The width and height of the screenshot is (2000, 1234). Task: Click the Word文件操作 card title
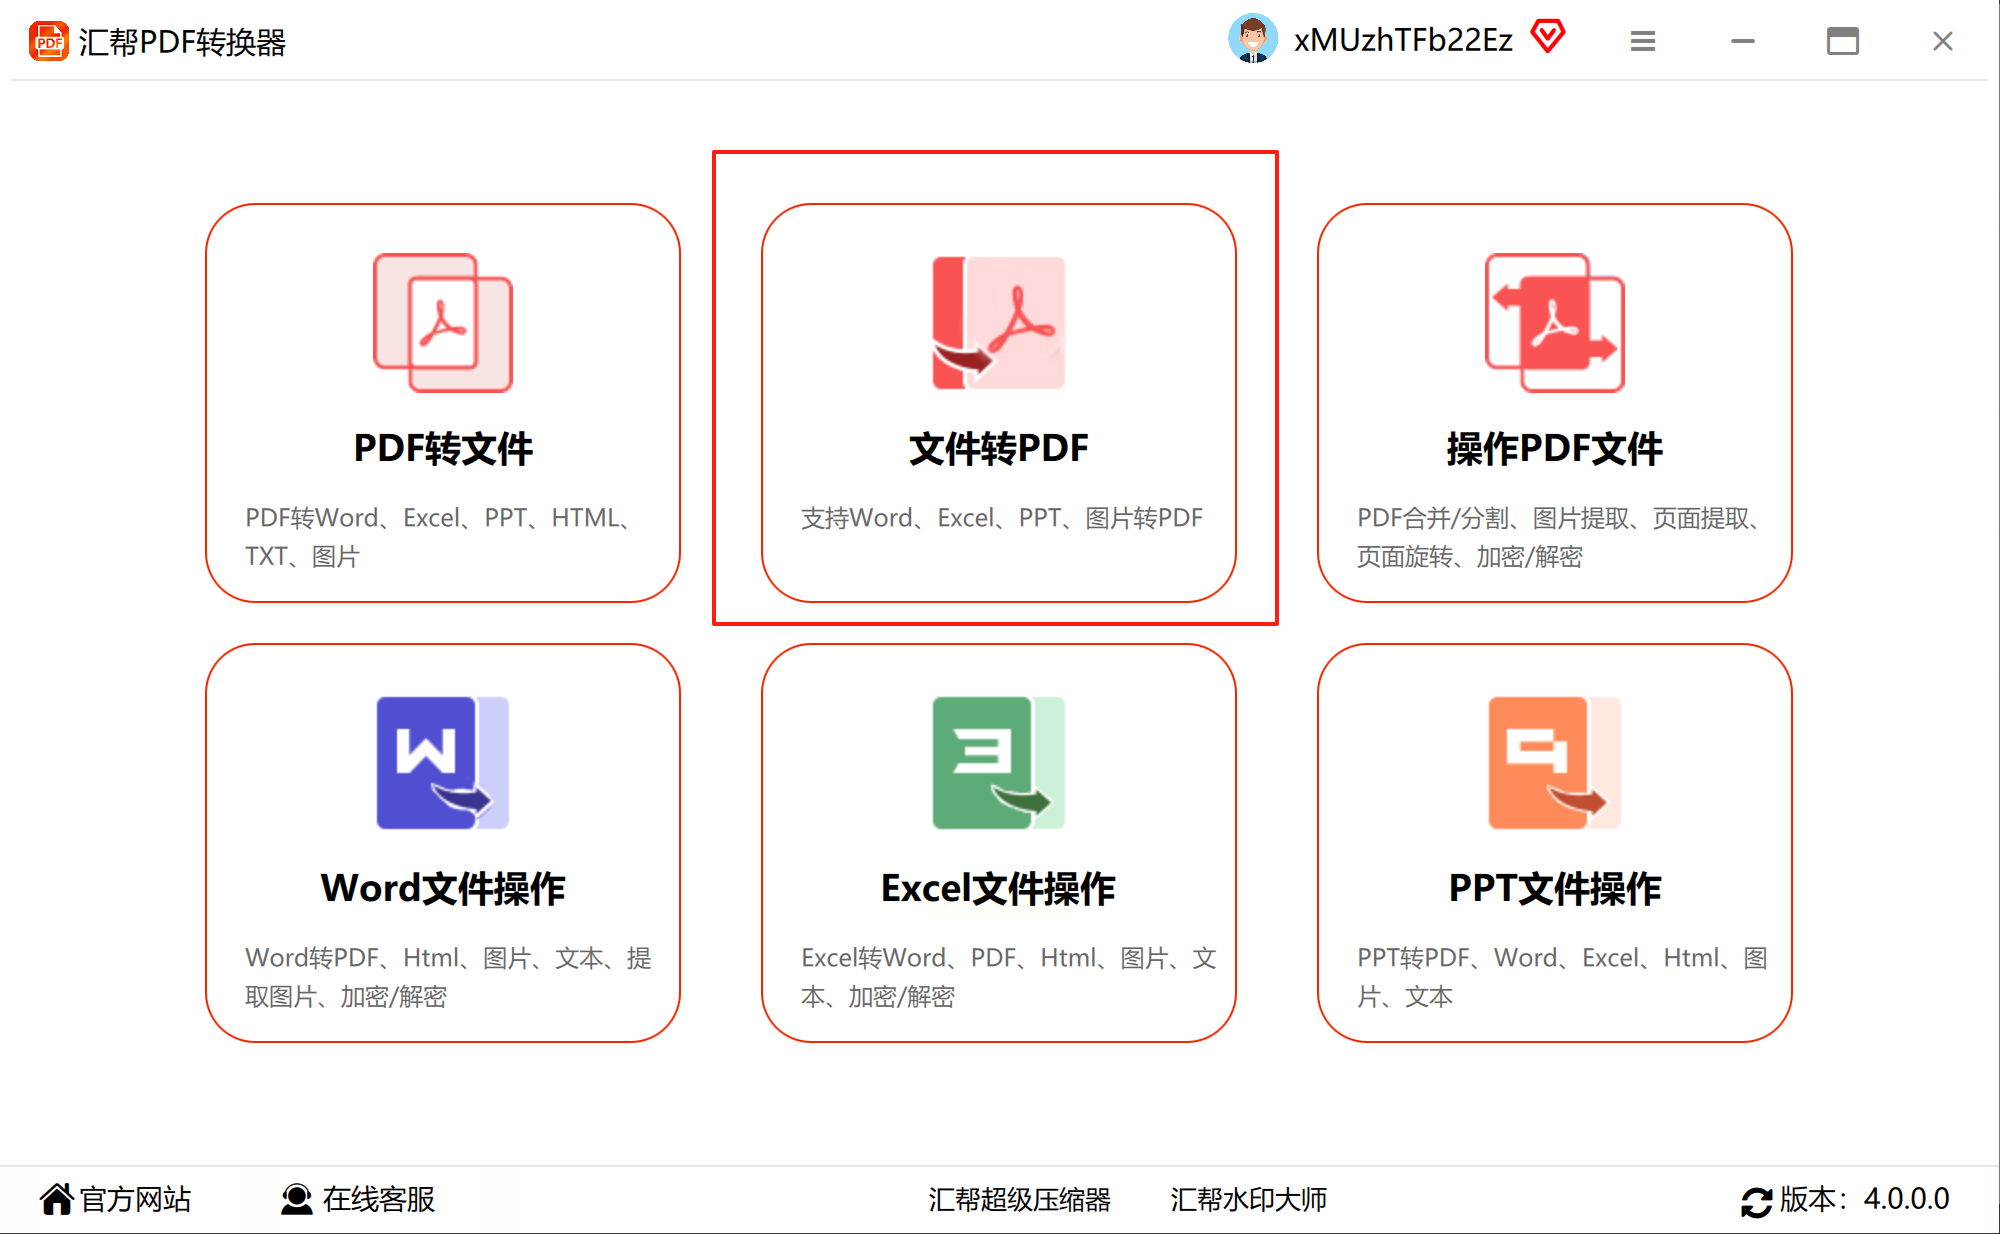coord(443,888)
